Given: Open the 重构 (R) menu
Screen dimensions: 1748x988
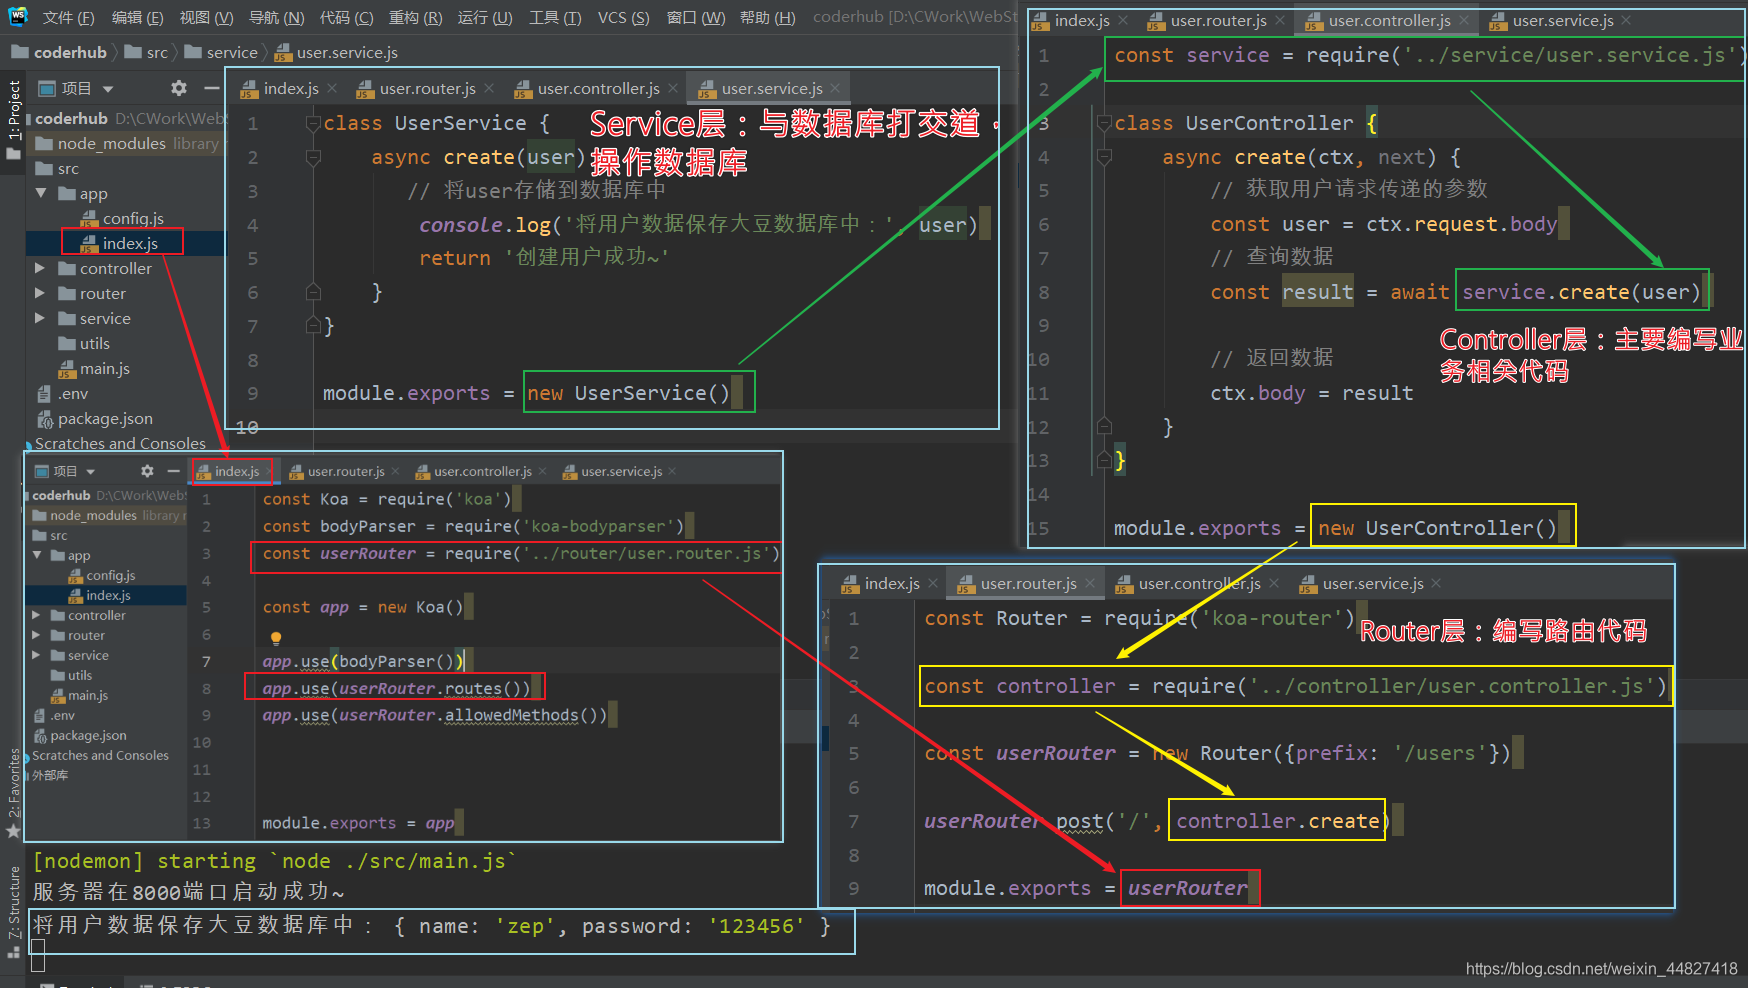Looking at the screenshot, I should 415,18.
